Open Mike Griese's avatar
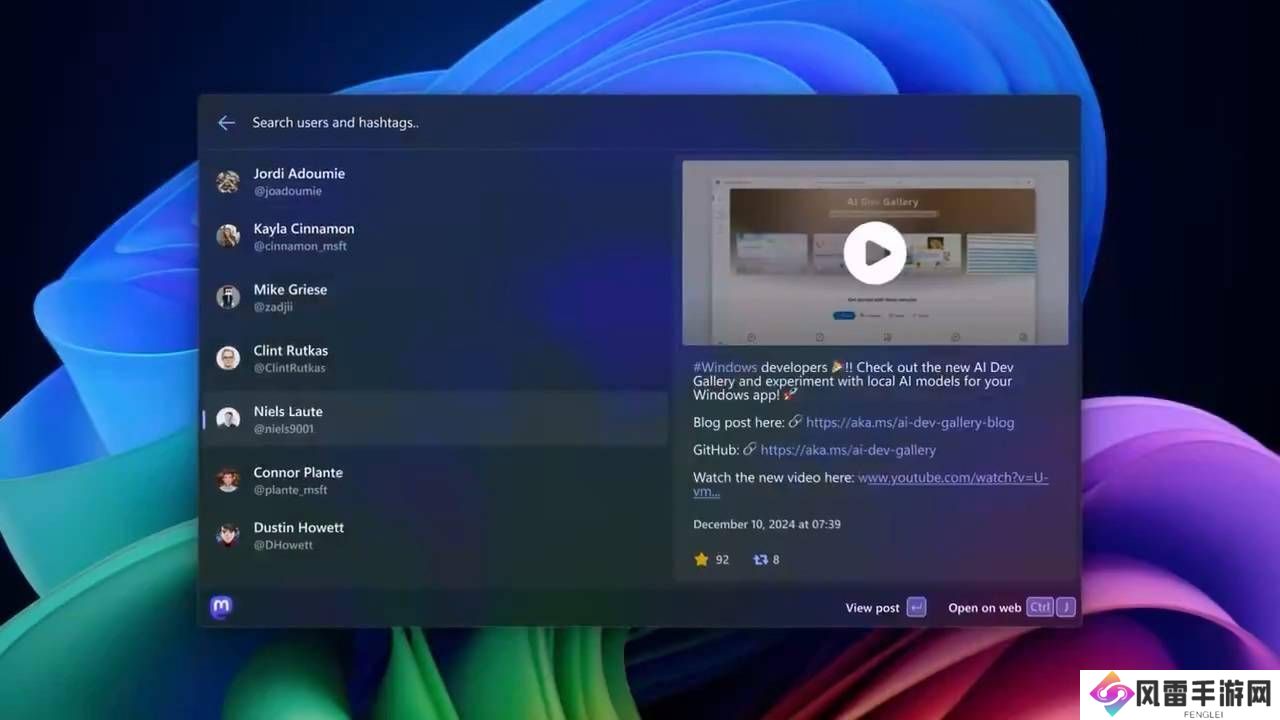Screen dimensions: 1280x720 [228, 297]
